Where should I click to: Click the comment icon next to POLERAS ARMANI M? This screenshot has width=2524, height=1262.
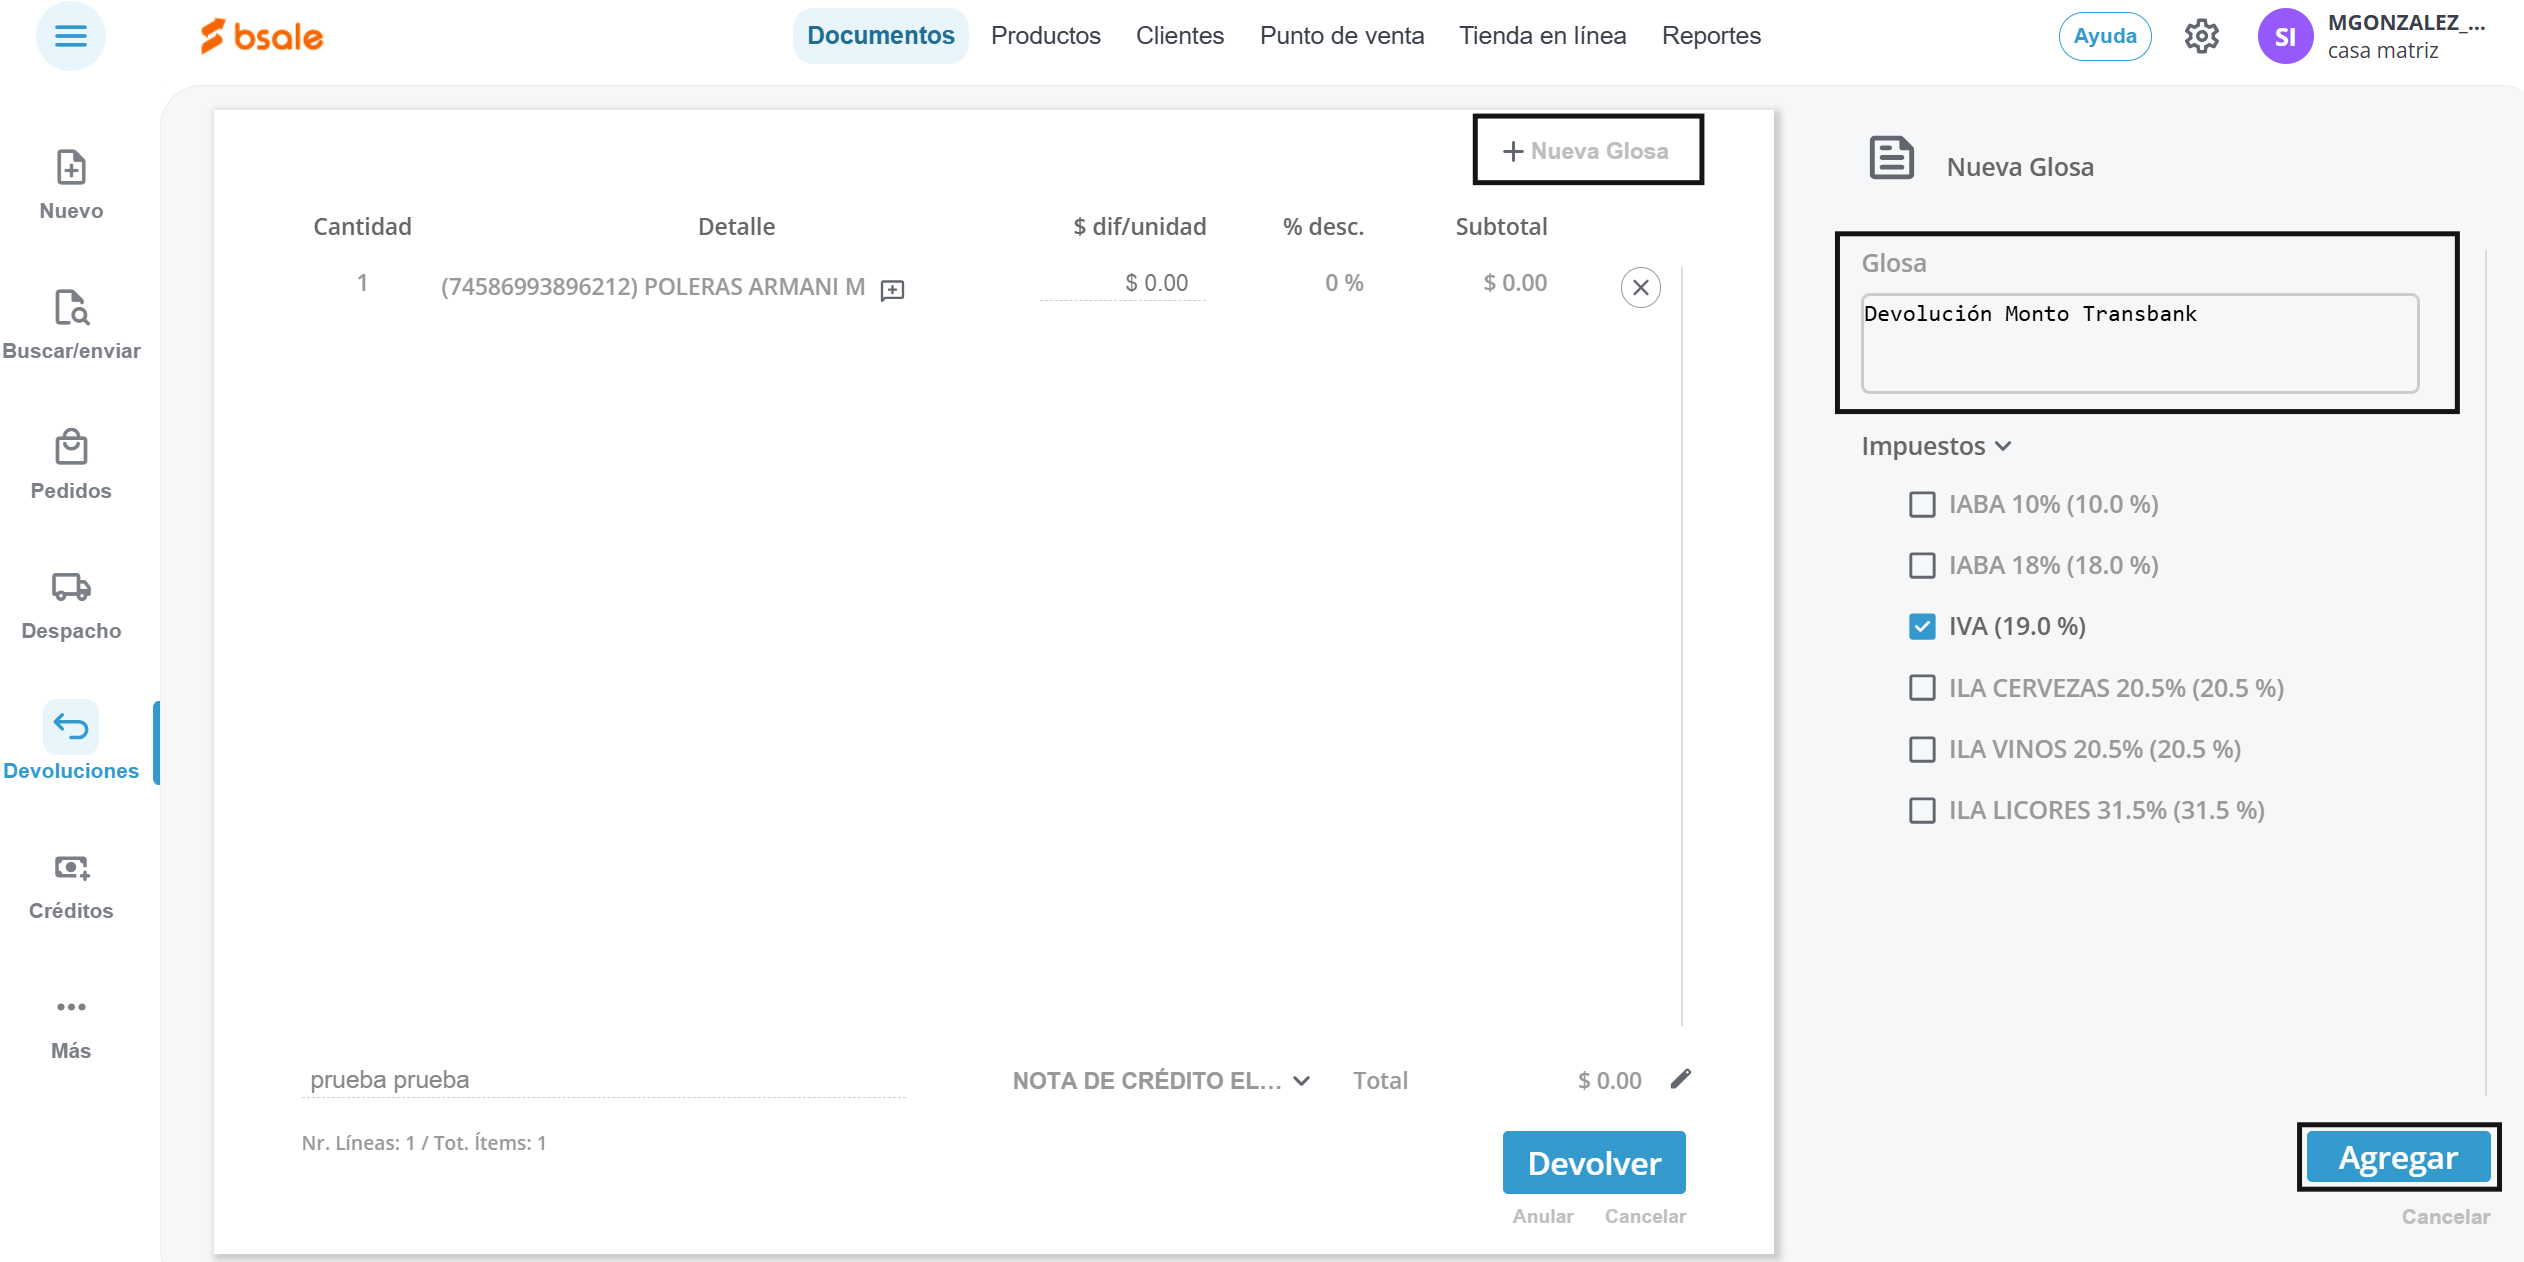pyautogui.click(x=892, y=290)
